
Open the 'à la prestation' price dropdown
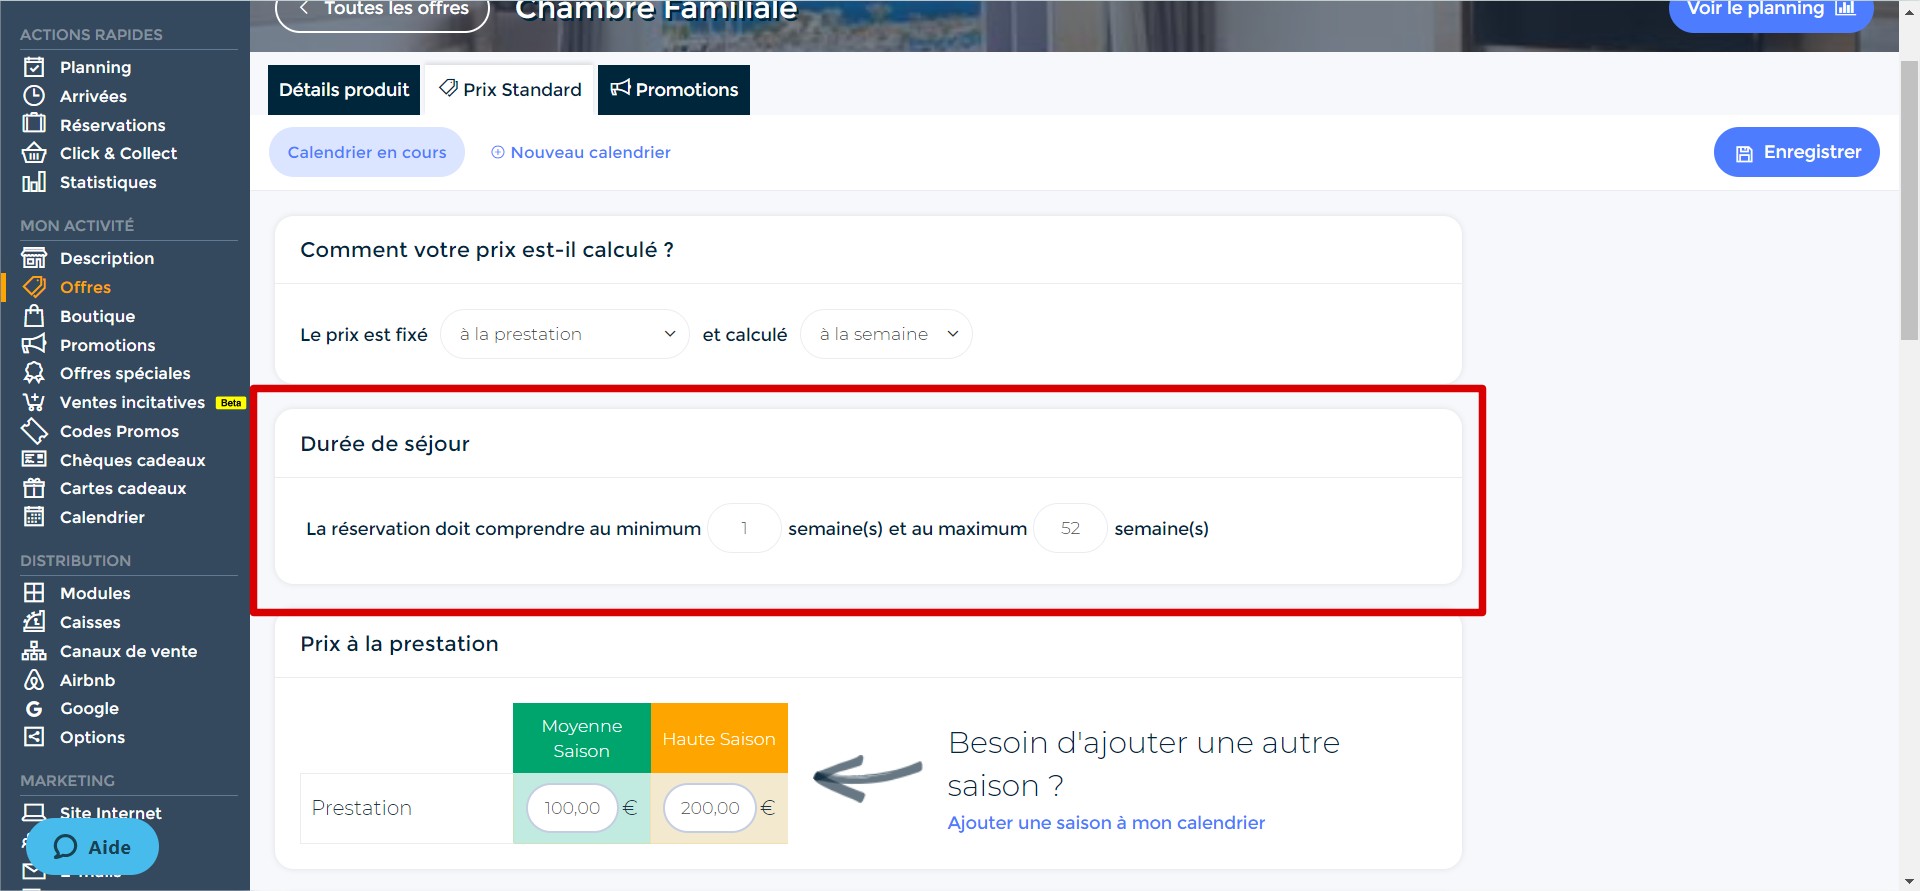pyautogui.click(x=565, y=334)
